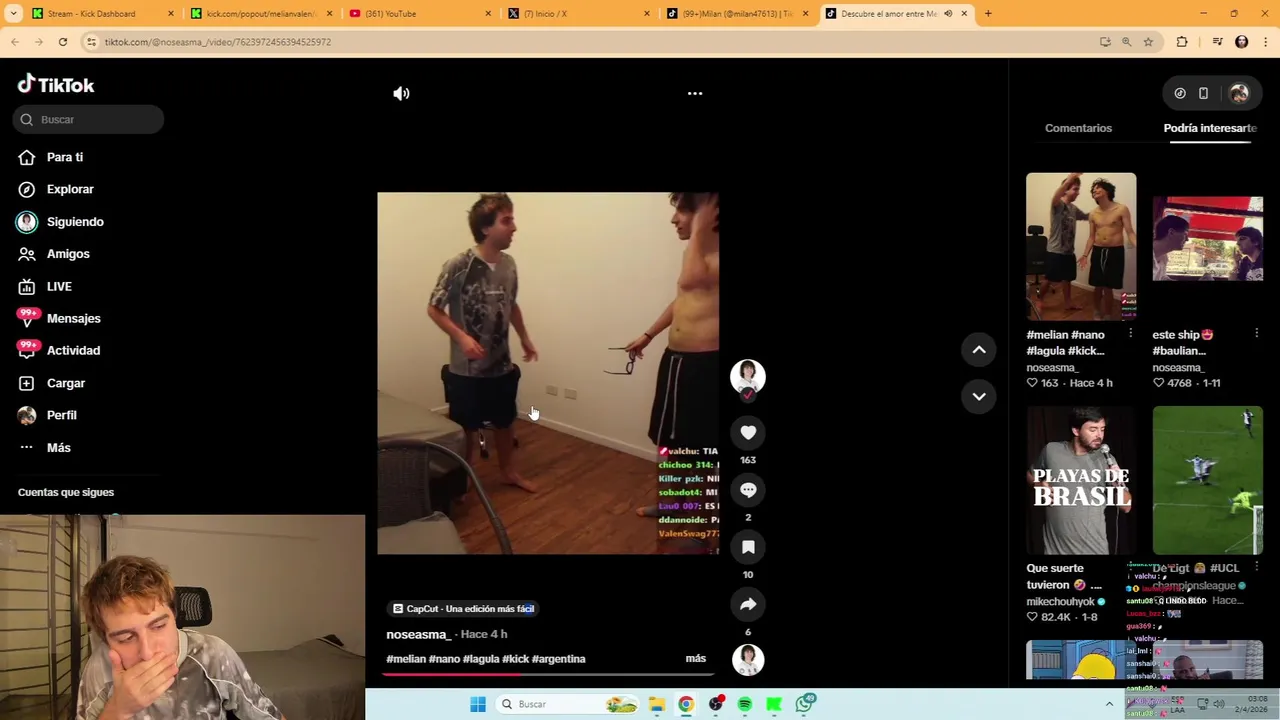The image size is (1280, 720).
Task: Switch to the YouTube browser tab
Action: tap(420, 14)
